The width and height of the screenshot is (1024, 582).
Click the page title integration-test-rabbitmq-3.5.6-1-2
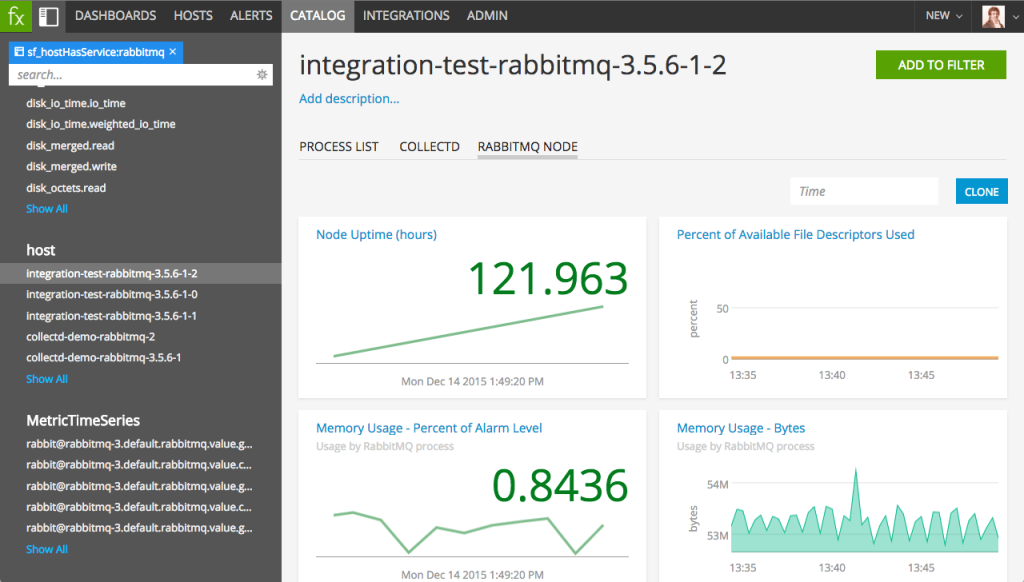tap(513, 65)
